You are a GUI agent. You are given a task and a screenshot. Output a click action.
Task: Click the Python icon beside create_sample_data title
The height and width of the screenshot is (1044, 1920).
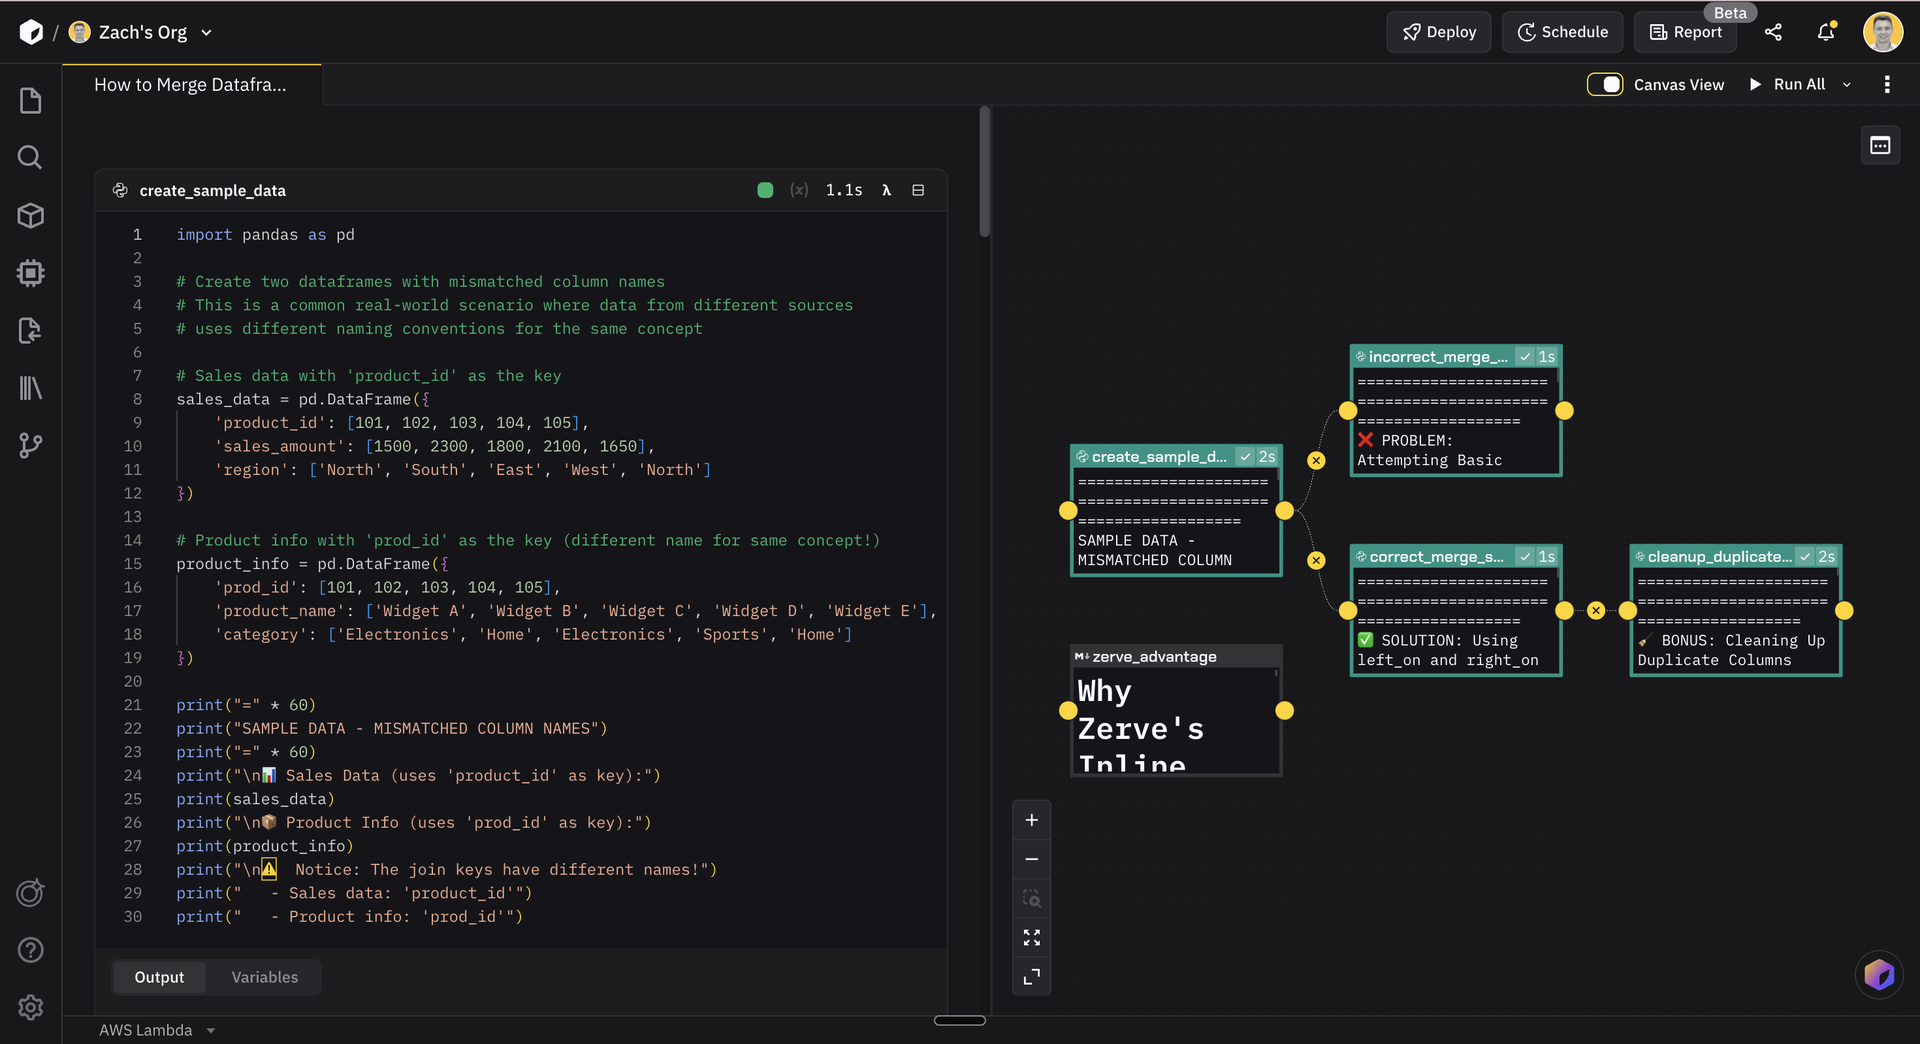click(x=120, y=190)
